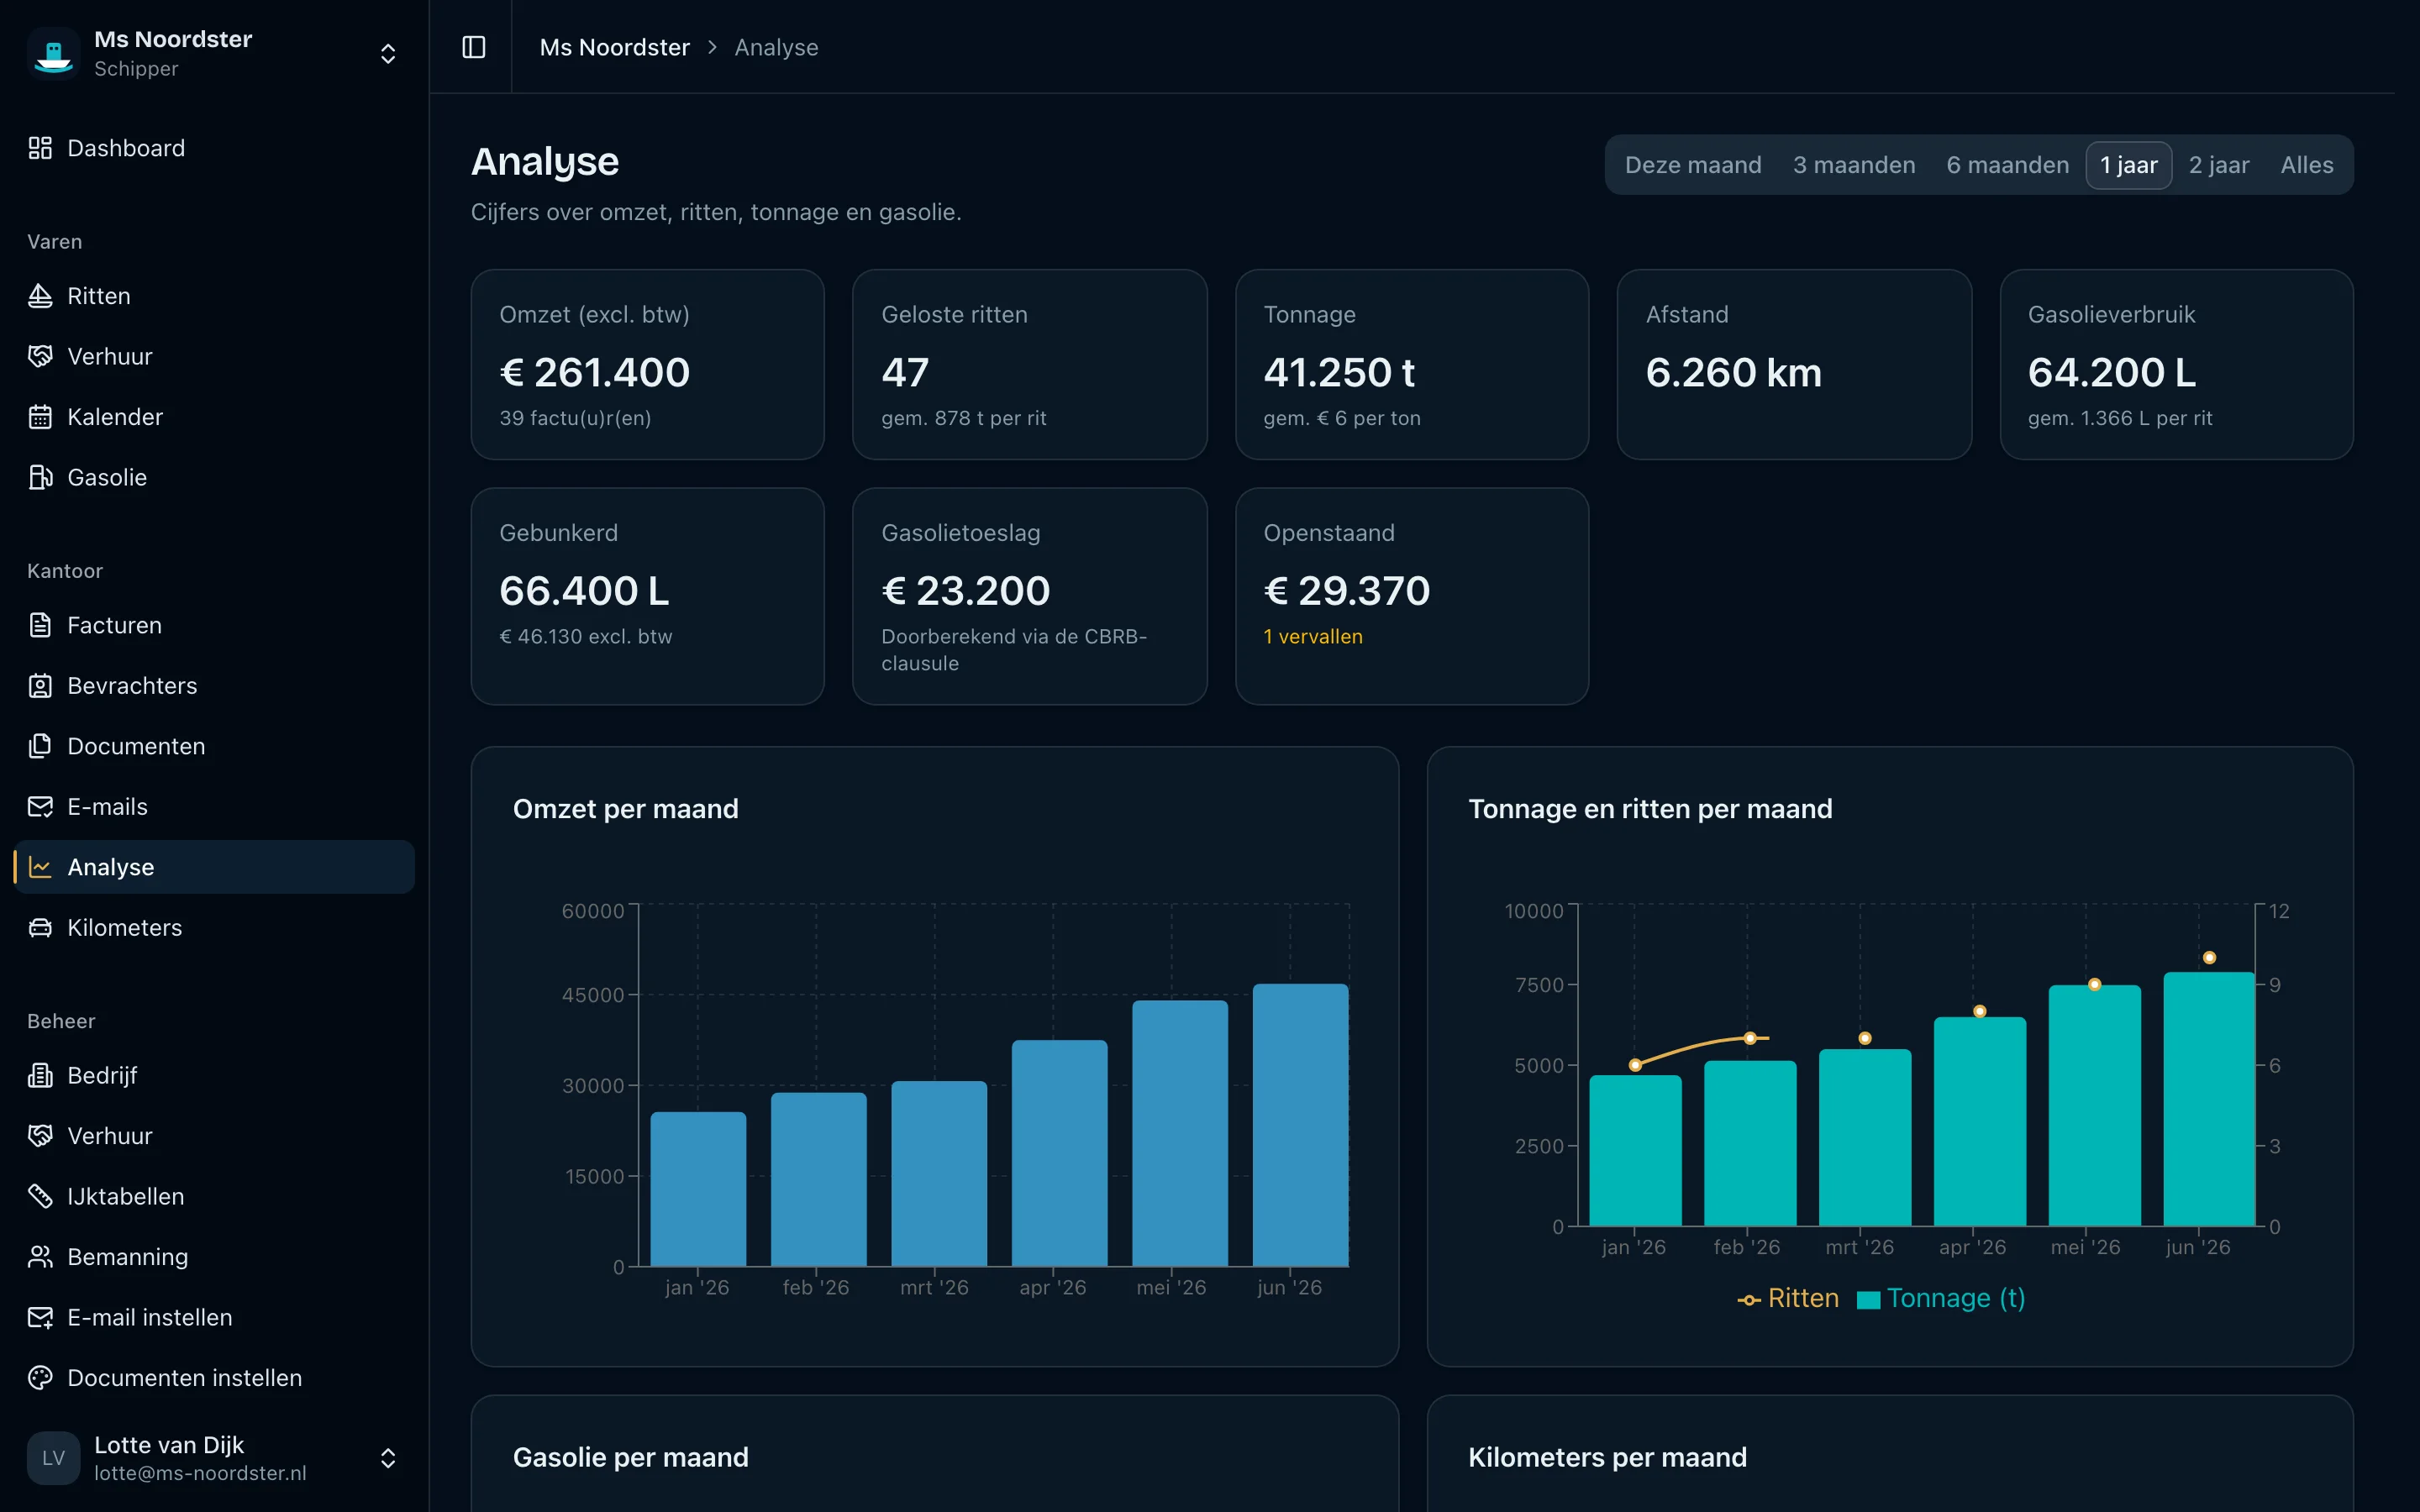Click the mrt '26 omzet bar
This screenshot has height=1512, width=2420.
coord(939,1174)
